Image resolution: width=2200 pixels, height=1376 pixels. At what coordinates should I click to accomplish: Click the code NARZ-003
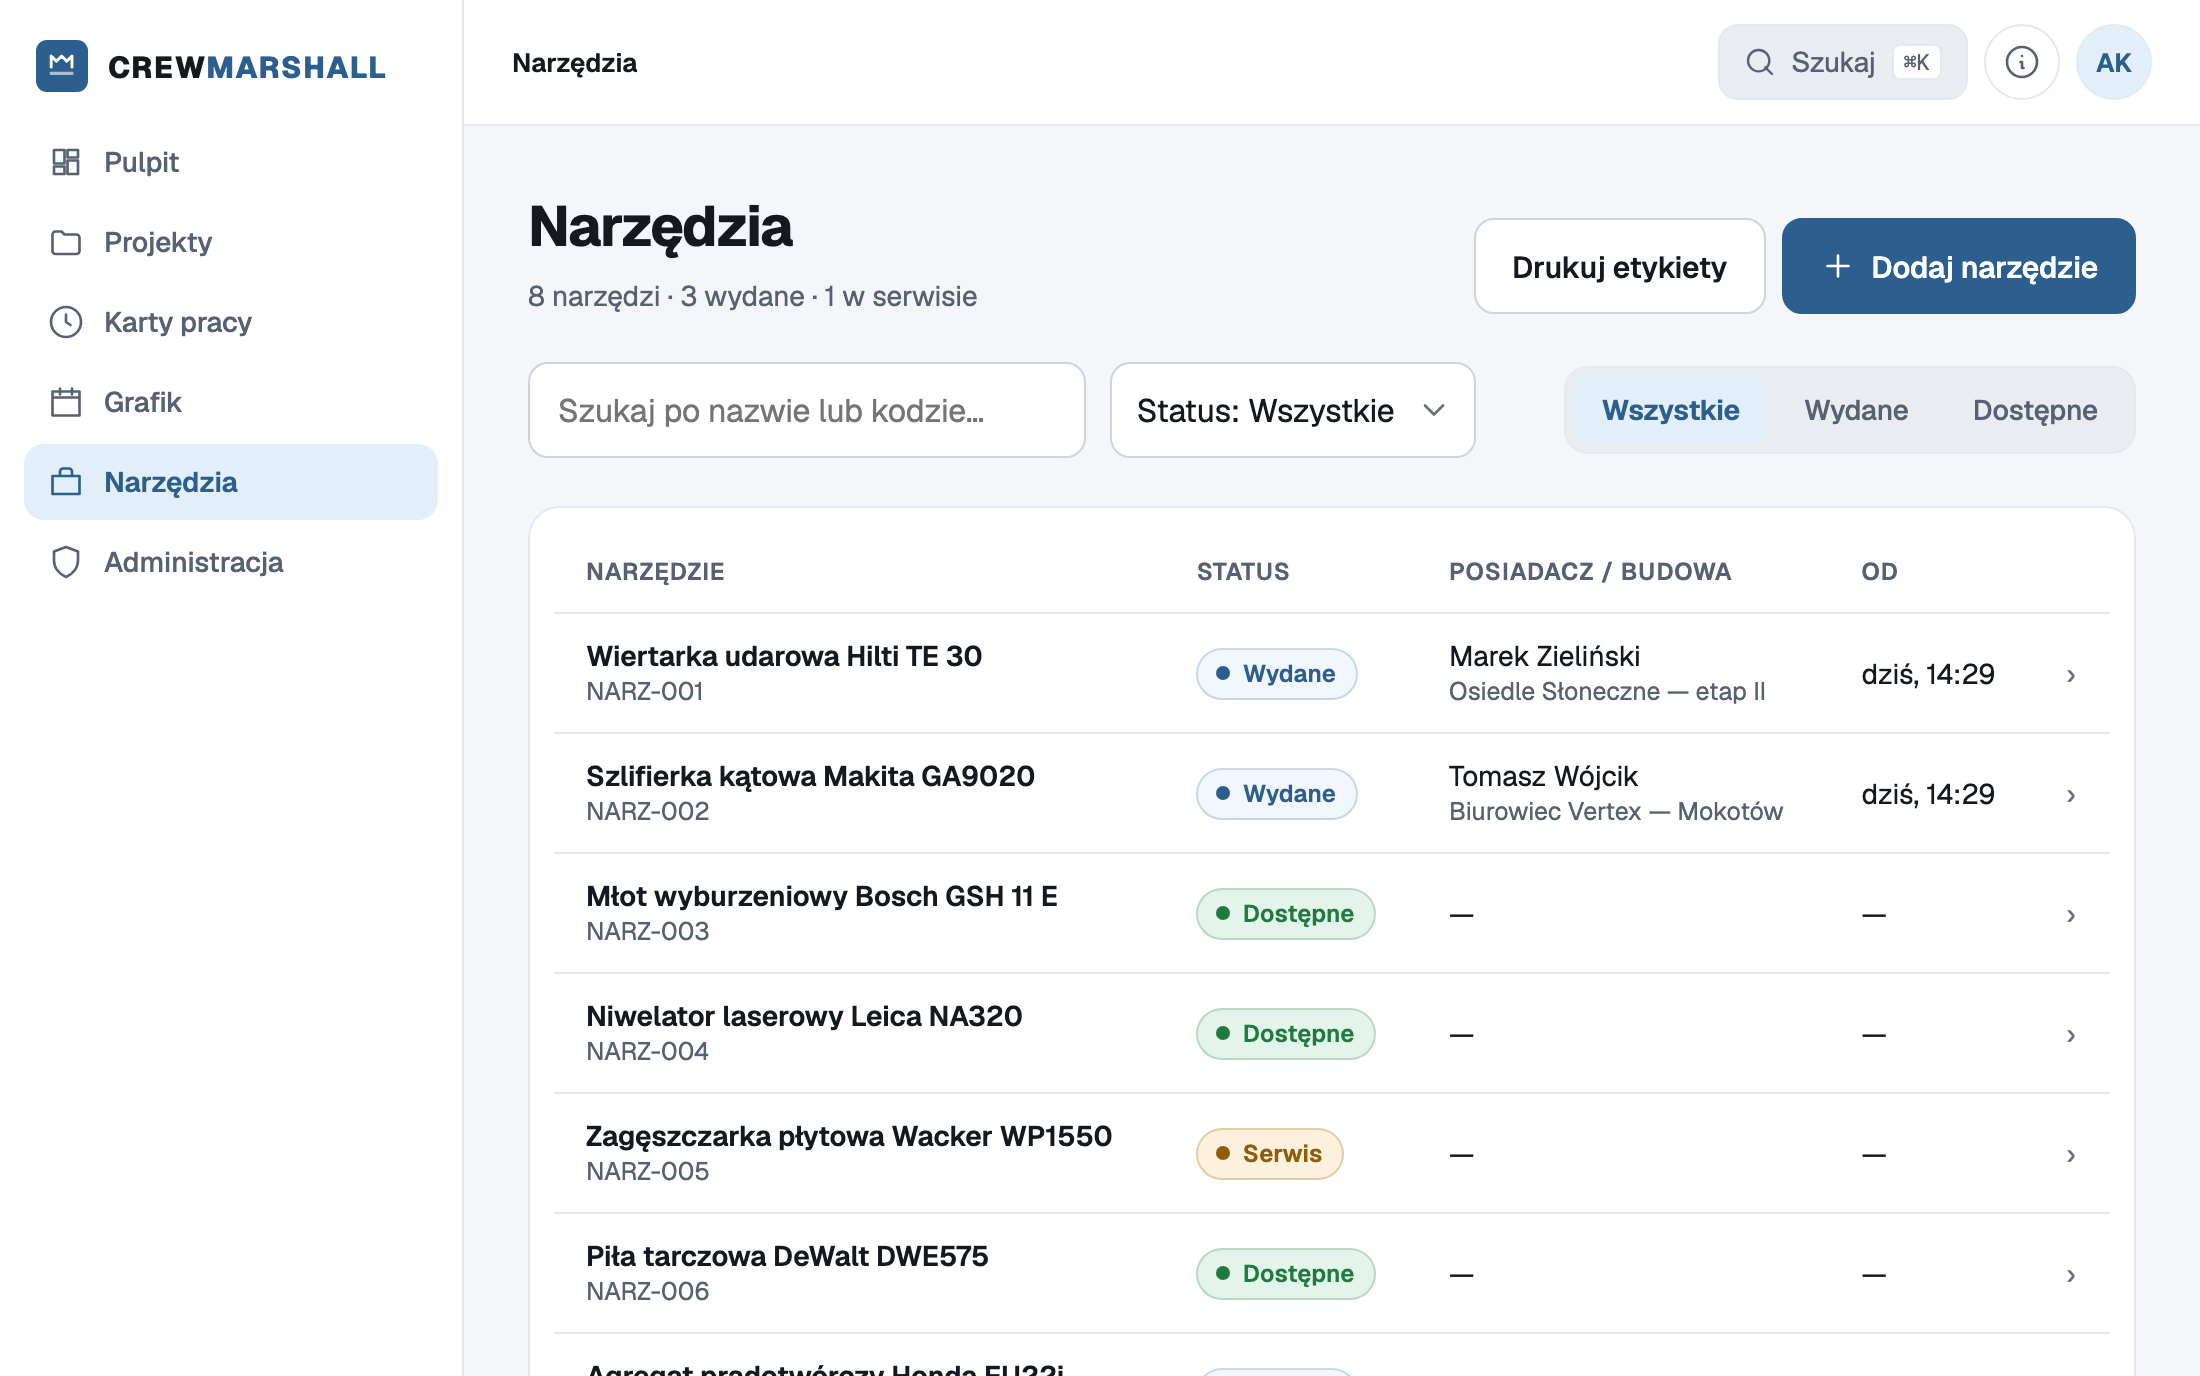click(x=648, y=931)
